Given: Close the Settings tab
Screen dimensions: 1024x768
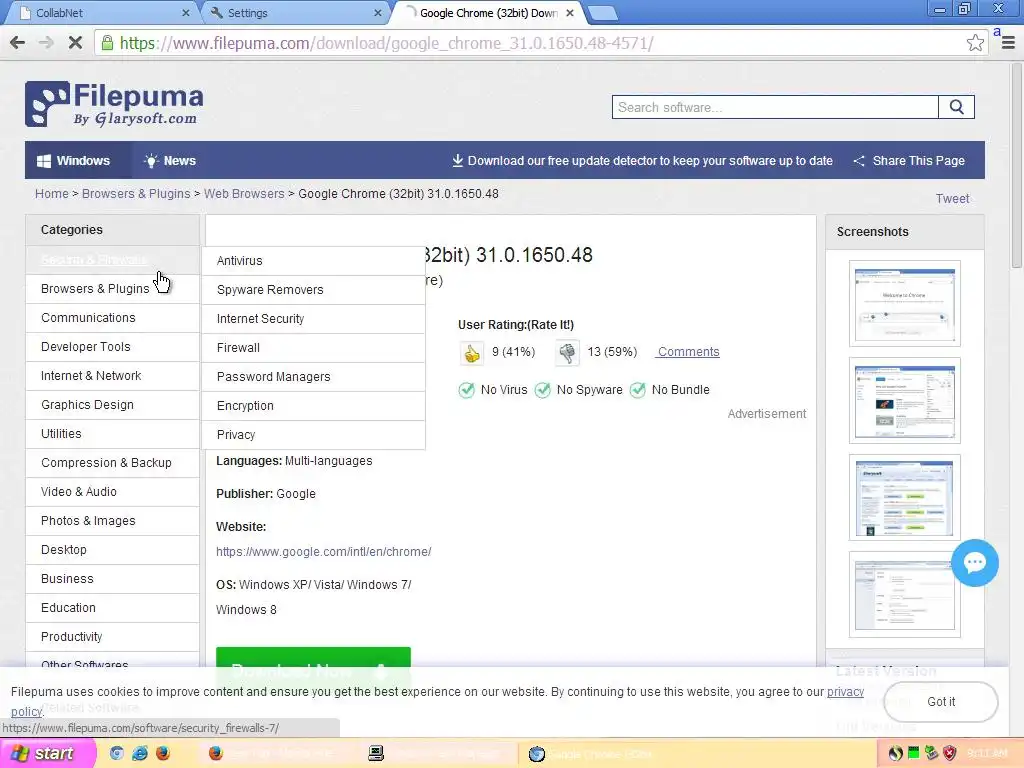Looking at the screenshot, I should click(377, 12).
